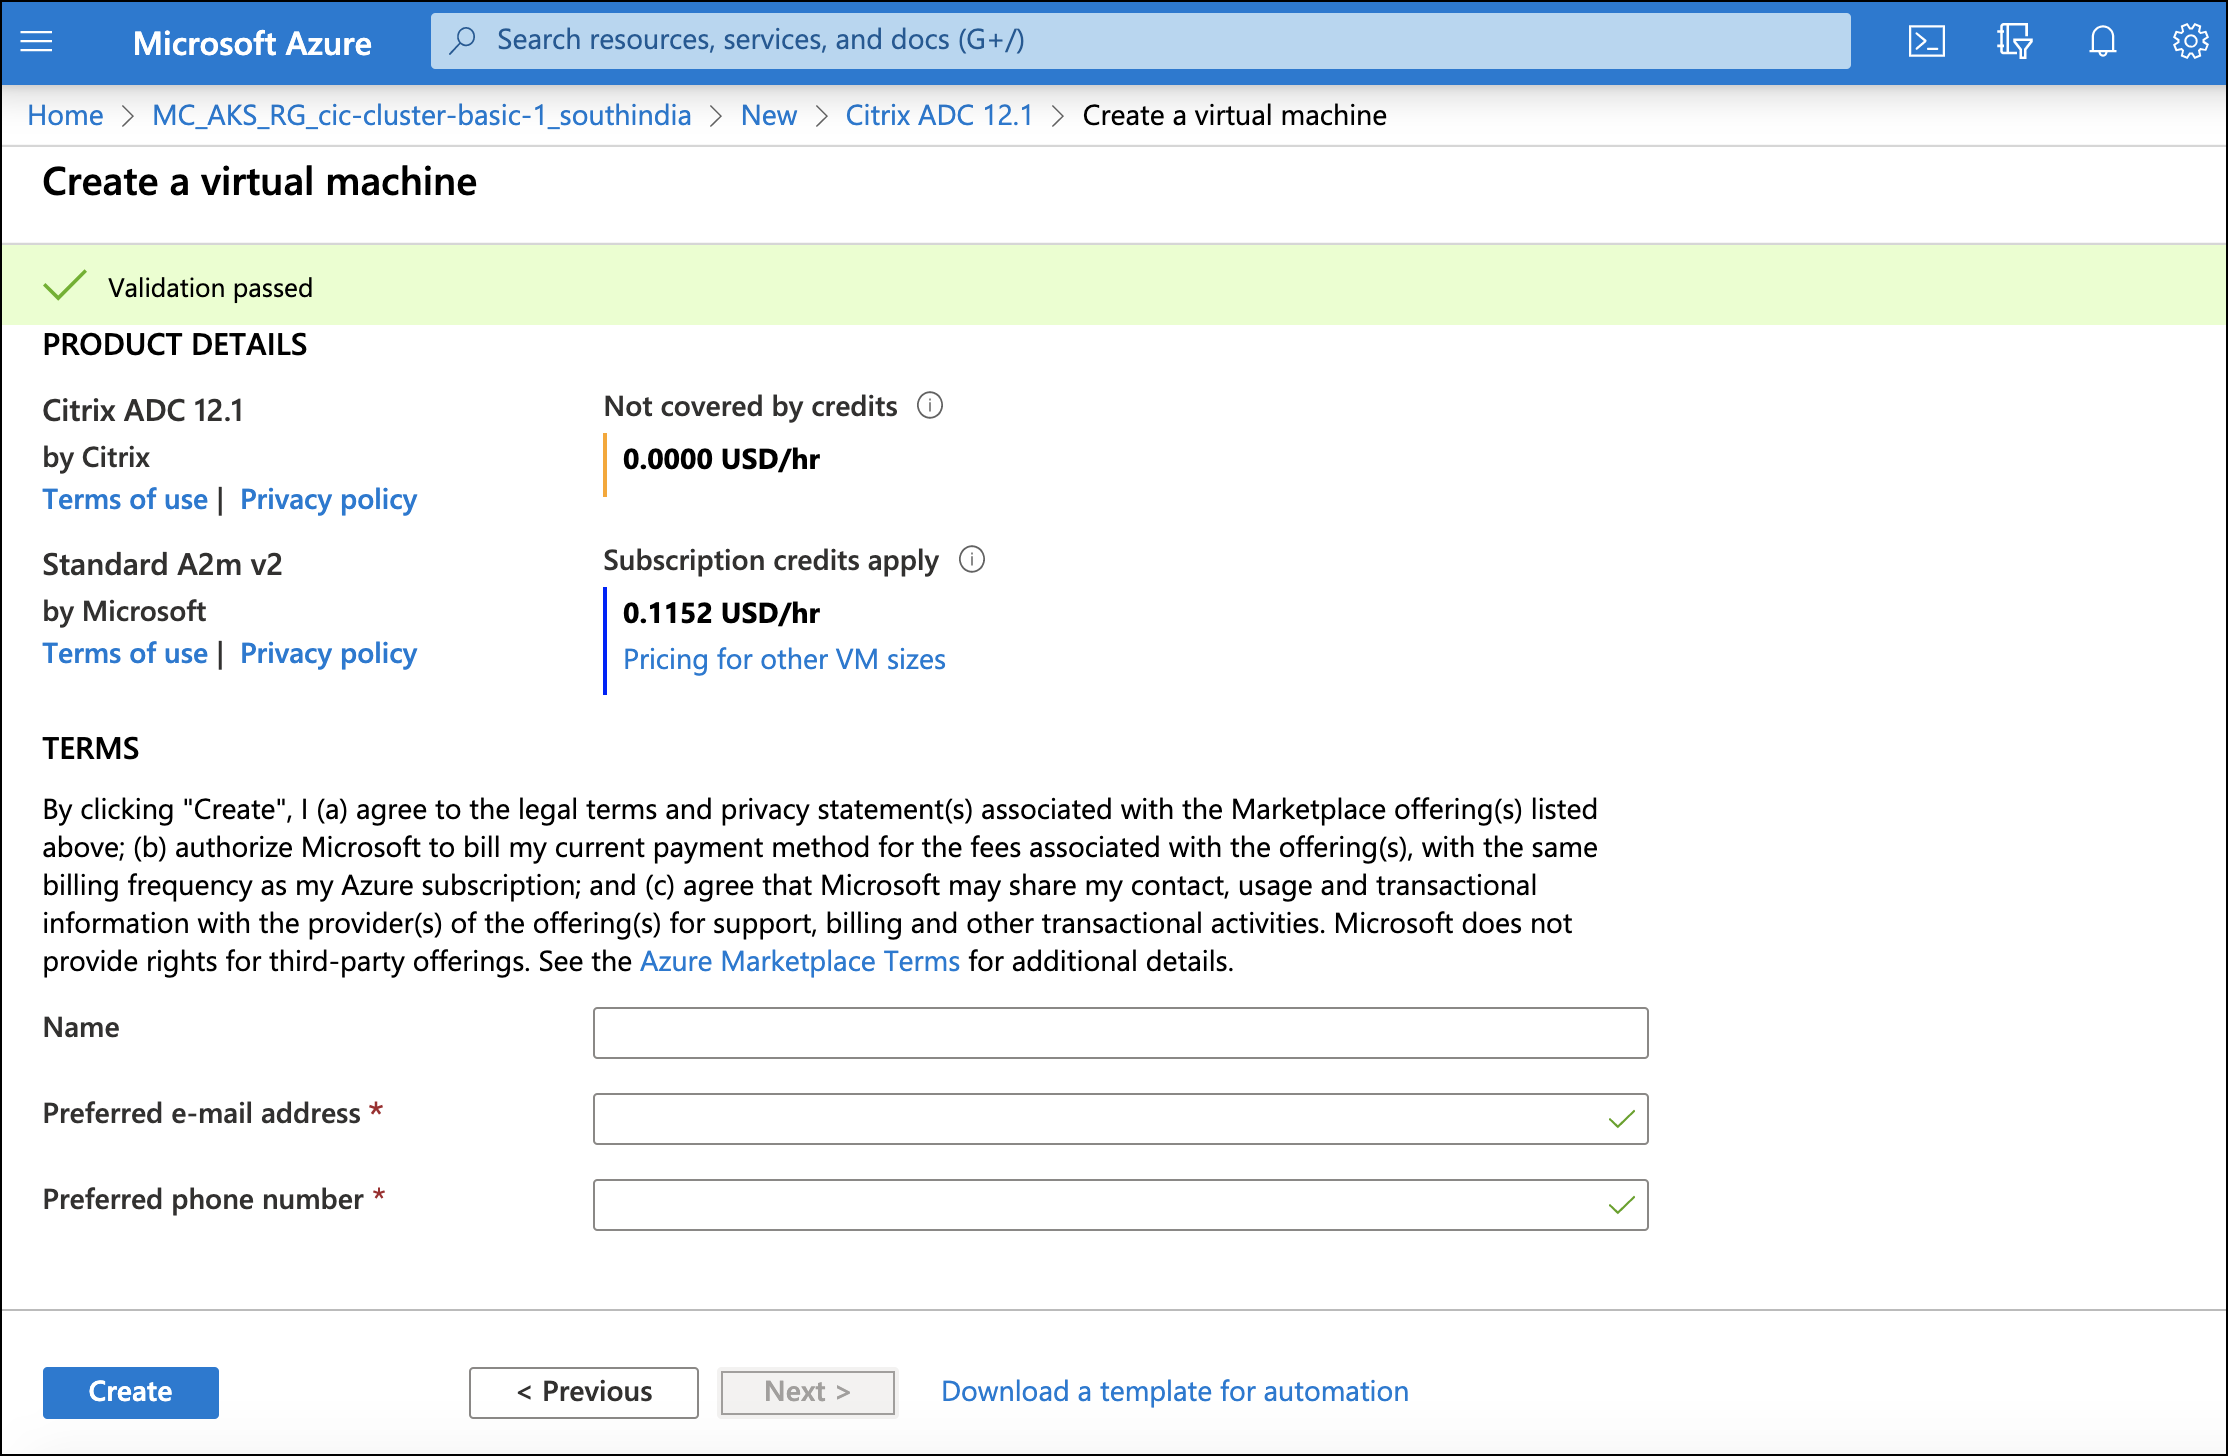2228x1456 pixels.
Task: Open Microsoft Privacy policy link
Action: 328,653
